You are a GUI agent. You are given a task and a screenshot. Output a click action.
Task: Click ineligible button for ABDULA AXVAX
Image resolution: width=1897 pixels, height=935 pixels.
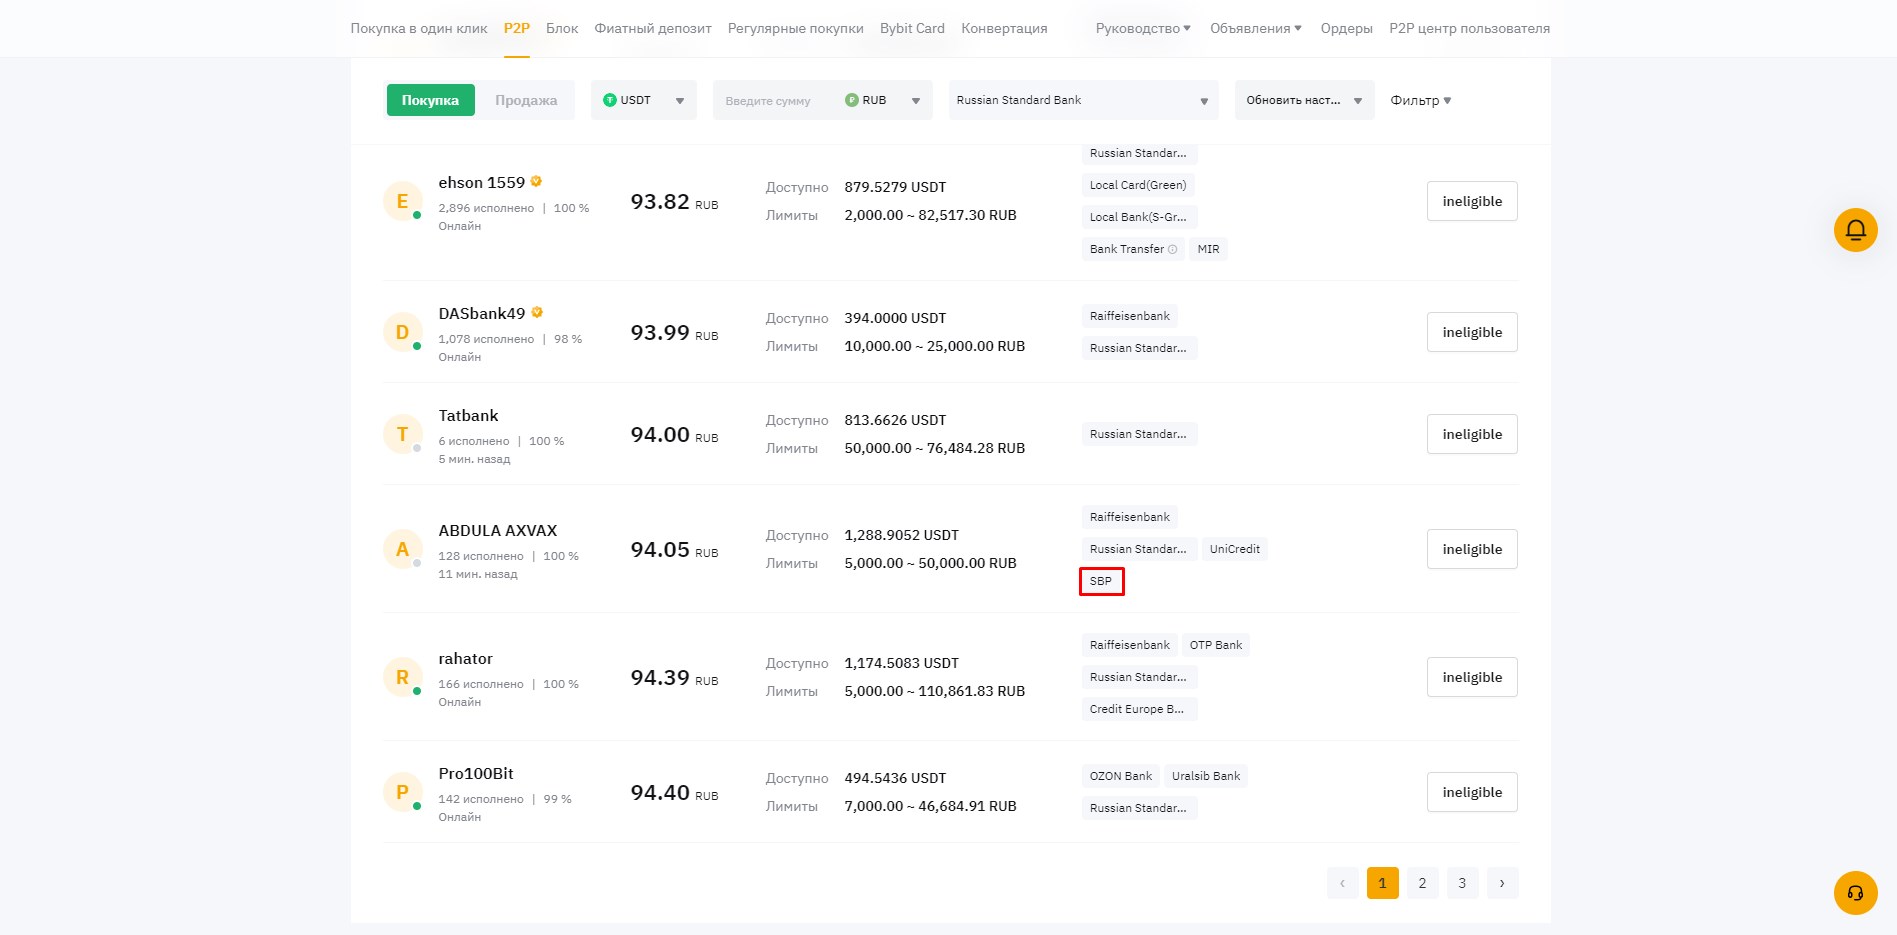tap(1472, 549)
